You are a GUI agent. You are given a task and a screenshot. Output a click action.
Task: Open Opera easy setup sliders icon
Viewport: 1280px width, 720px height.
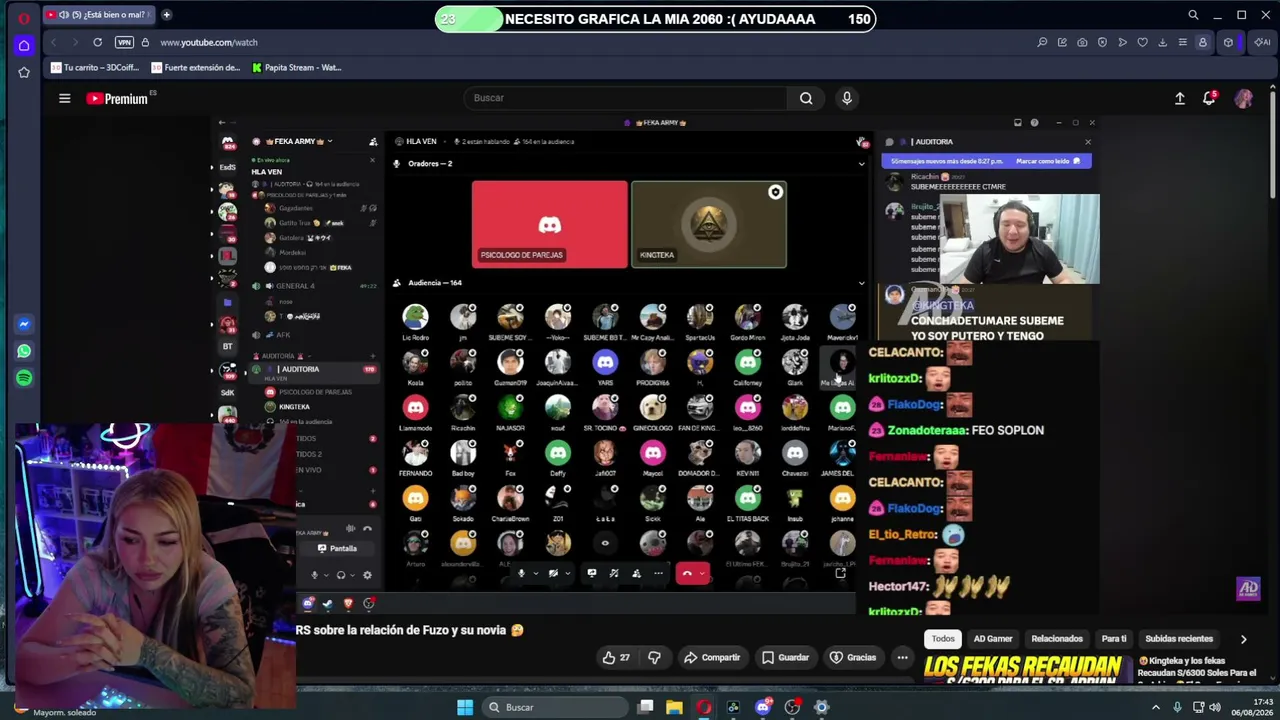pos(1182,42)
